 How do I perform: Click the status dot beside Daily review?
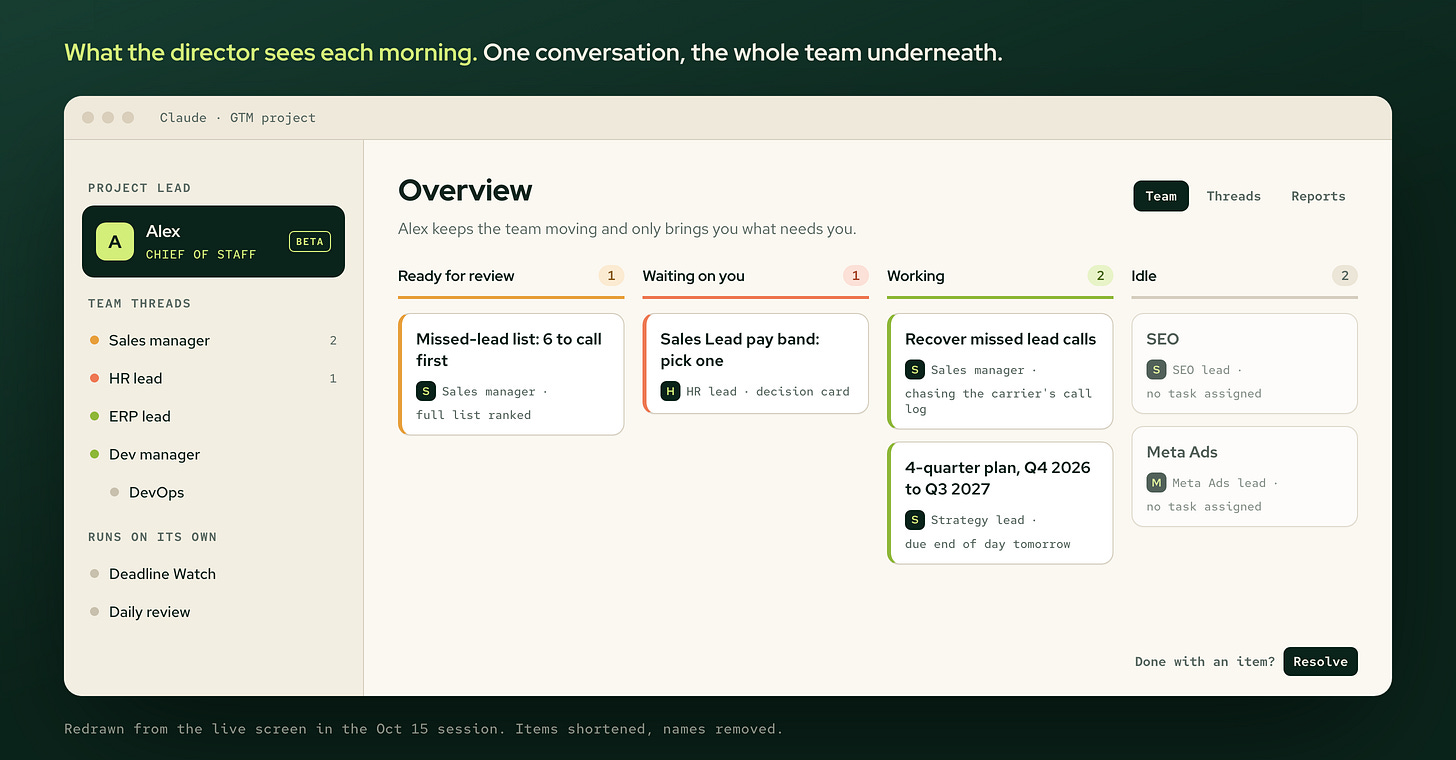[x=94, y=612]
